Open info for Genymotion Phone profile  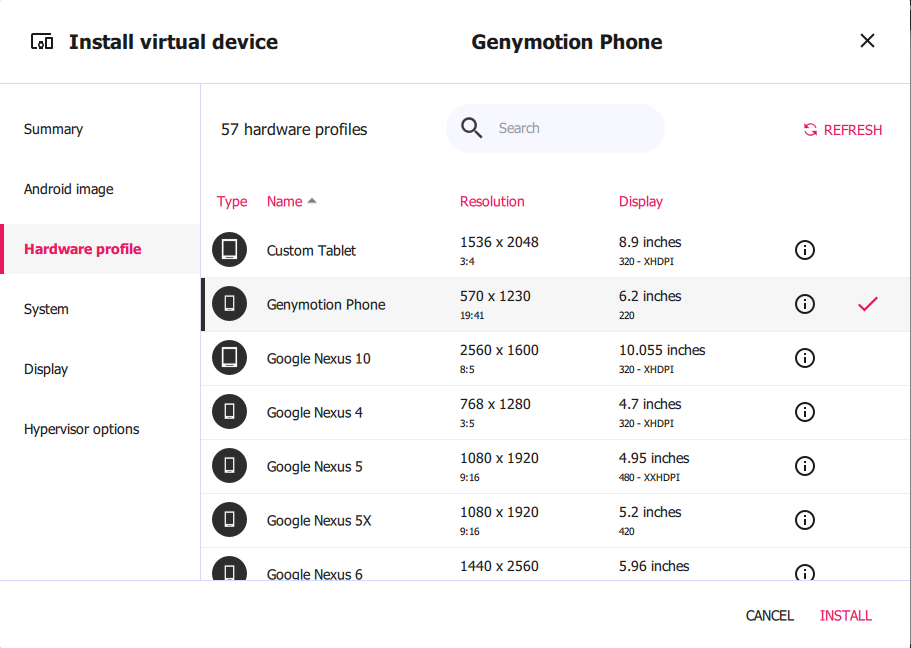coord(805,304)
